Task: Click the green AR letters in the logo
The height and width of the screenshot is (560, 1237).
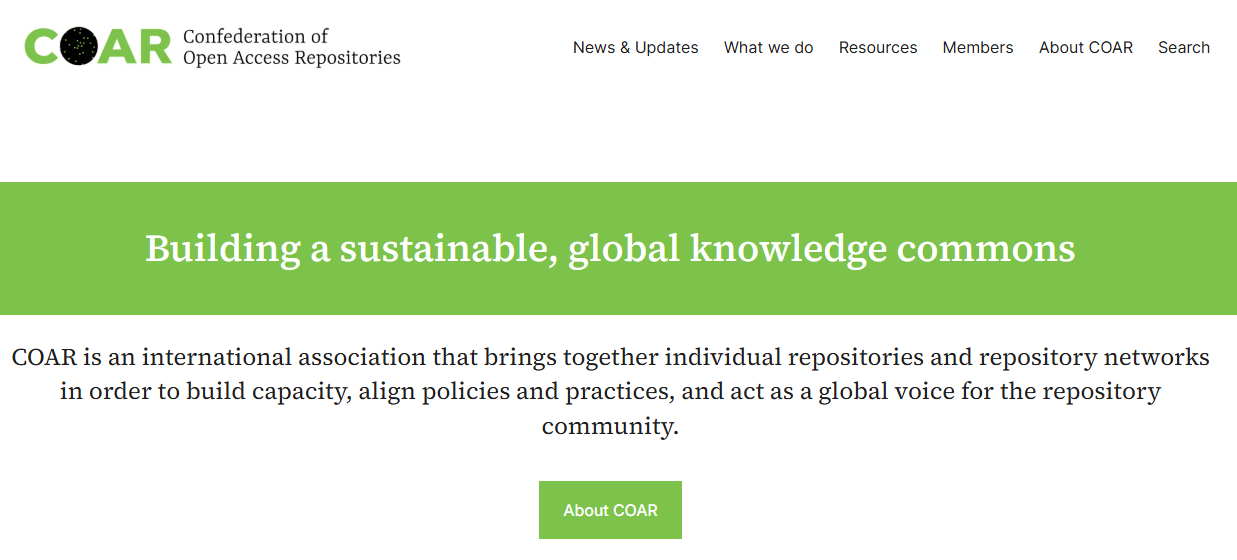Action: coord(136,47)
